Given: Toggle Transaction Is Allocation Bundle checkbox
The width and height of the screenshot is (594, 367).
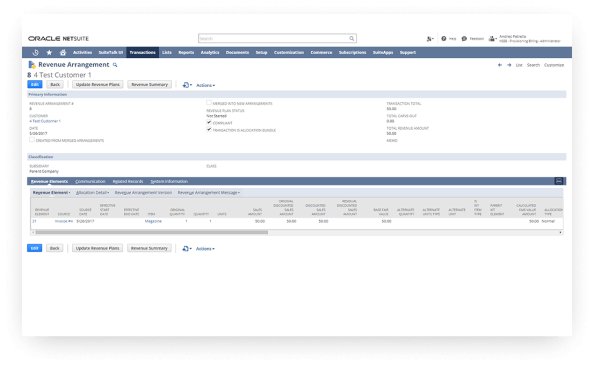Looking at the screenshot, I should pos(209,130).
